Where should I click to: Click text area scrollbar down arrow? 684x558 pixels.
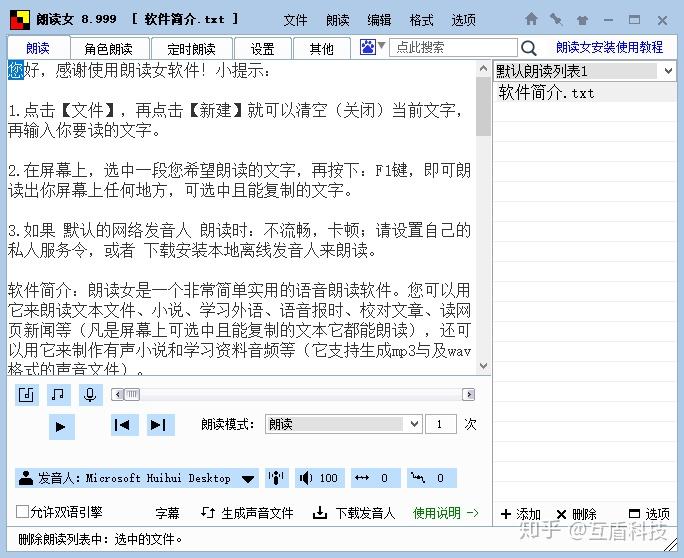click(483, 366)
